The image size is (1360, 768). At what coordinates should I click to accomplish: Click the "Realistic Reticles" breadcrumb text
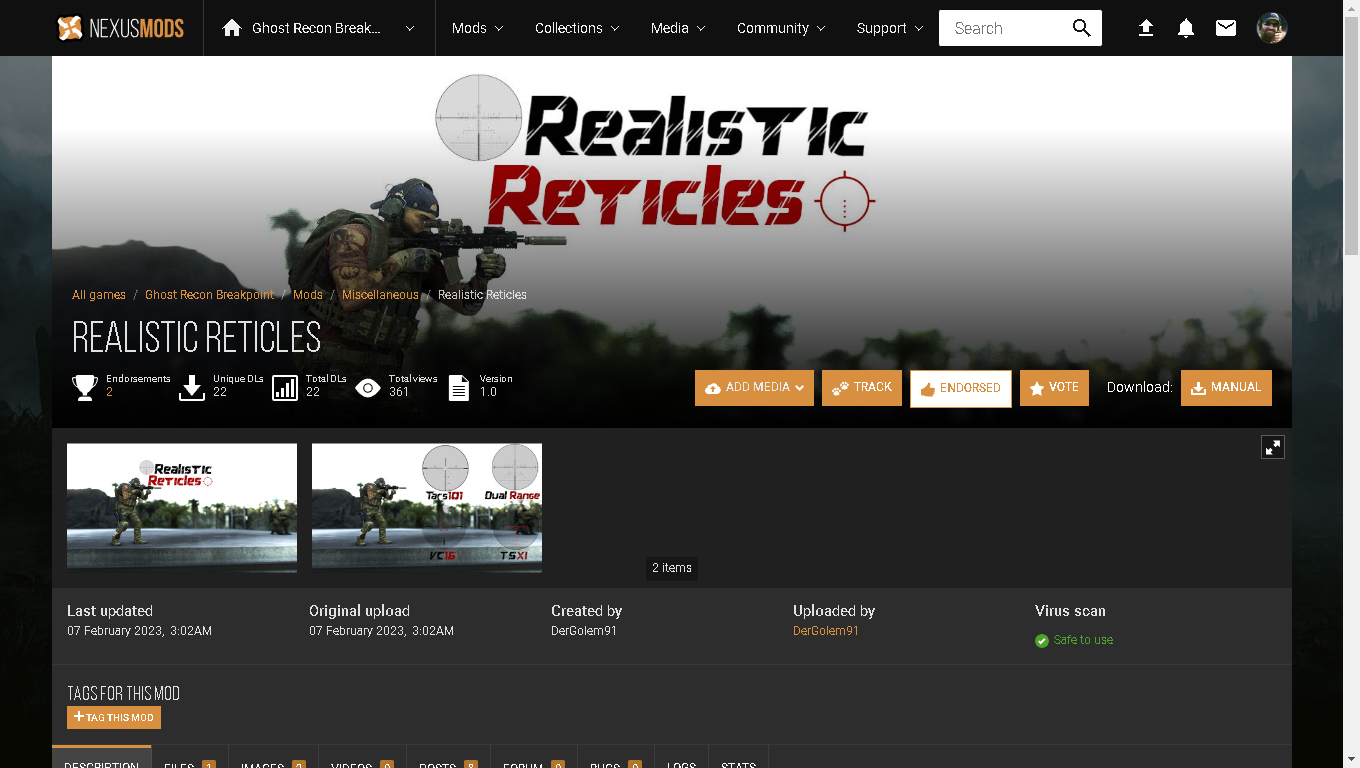point(482,295)
